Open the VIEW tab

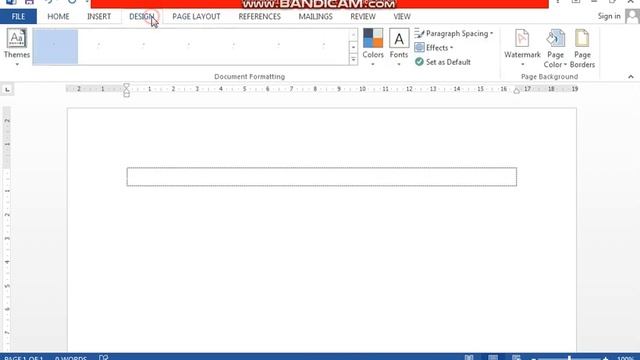[402, 16]
